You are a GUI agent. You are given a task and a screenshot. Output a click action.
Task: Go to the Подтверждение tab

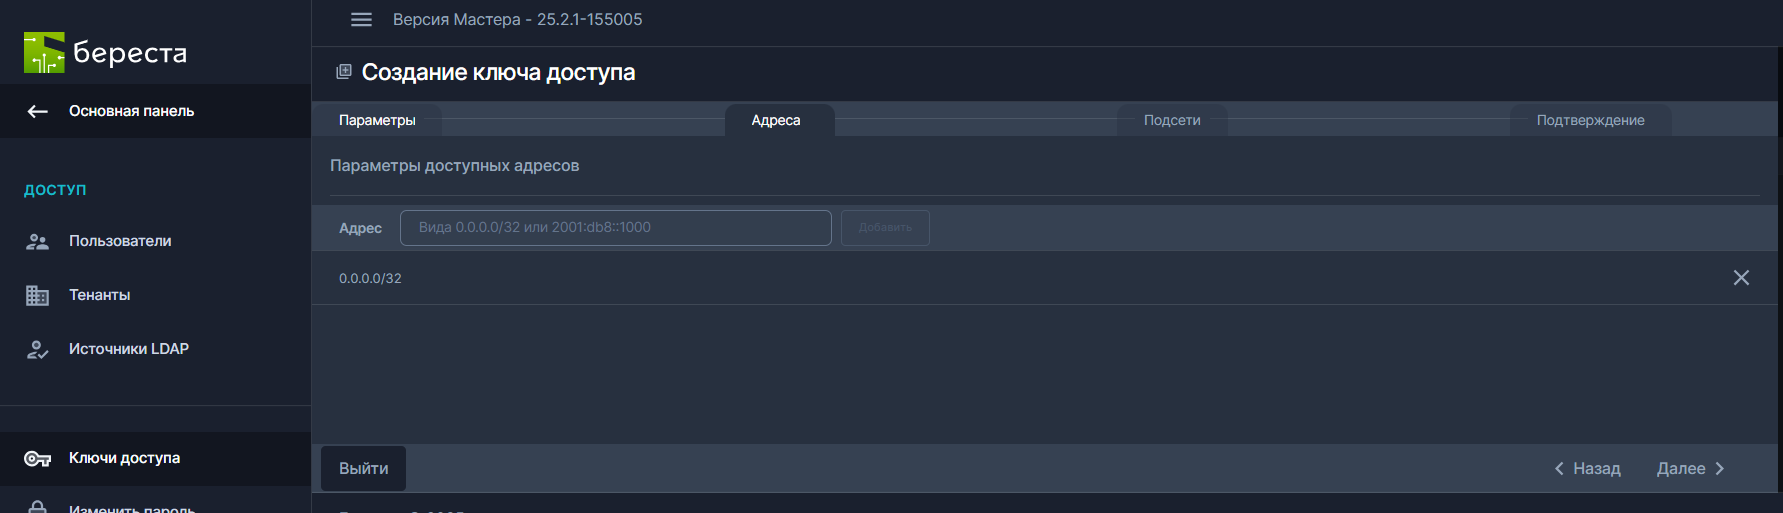pyautogui.click(x=1590, y=120)
